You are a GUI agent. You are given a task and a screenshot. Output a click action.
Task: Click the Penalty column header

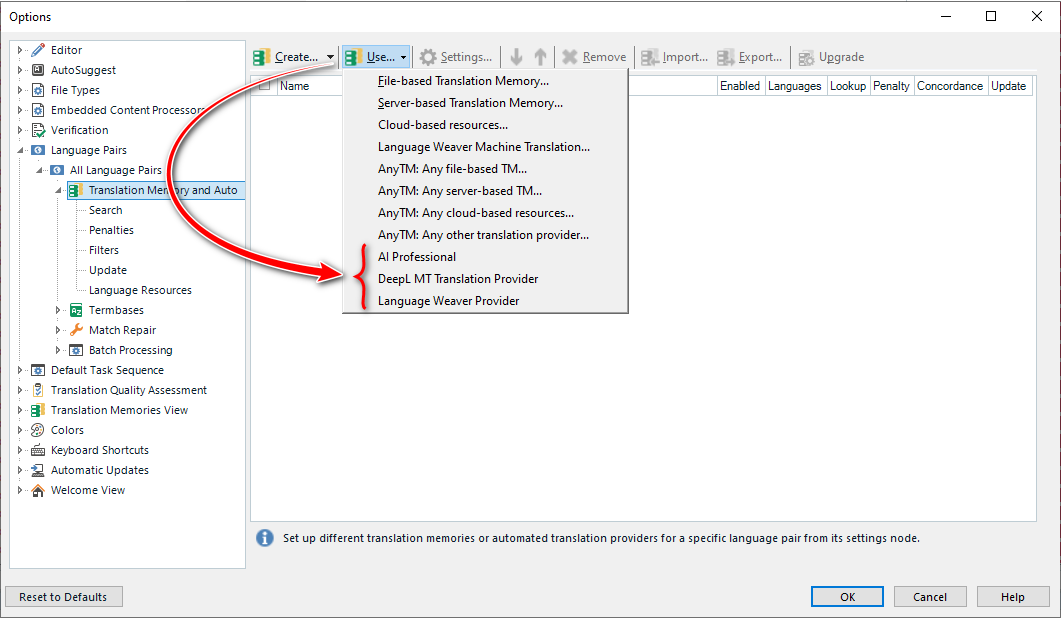pyautogui.click(x=891, y=86)
